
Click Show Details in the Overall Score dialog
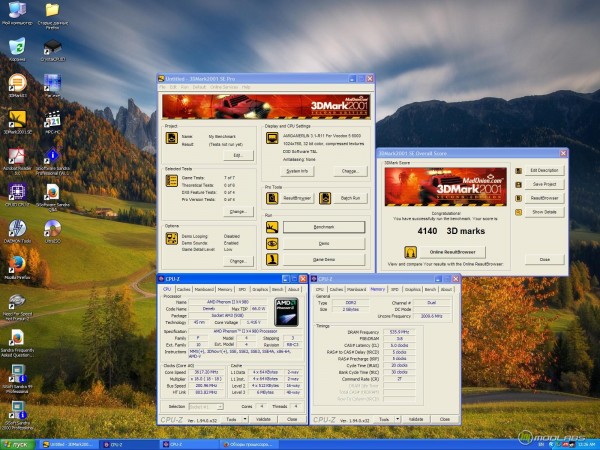click(544, 212)
